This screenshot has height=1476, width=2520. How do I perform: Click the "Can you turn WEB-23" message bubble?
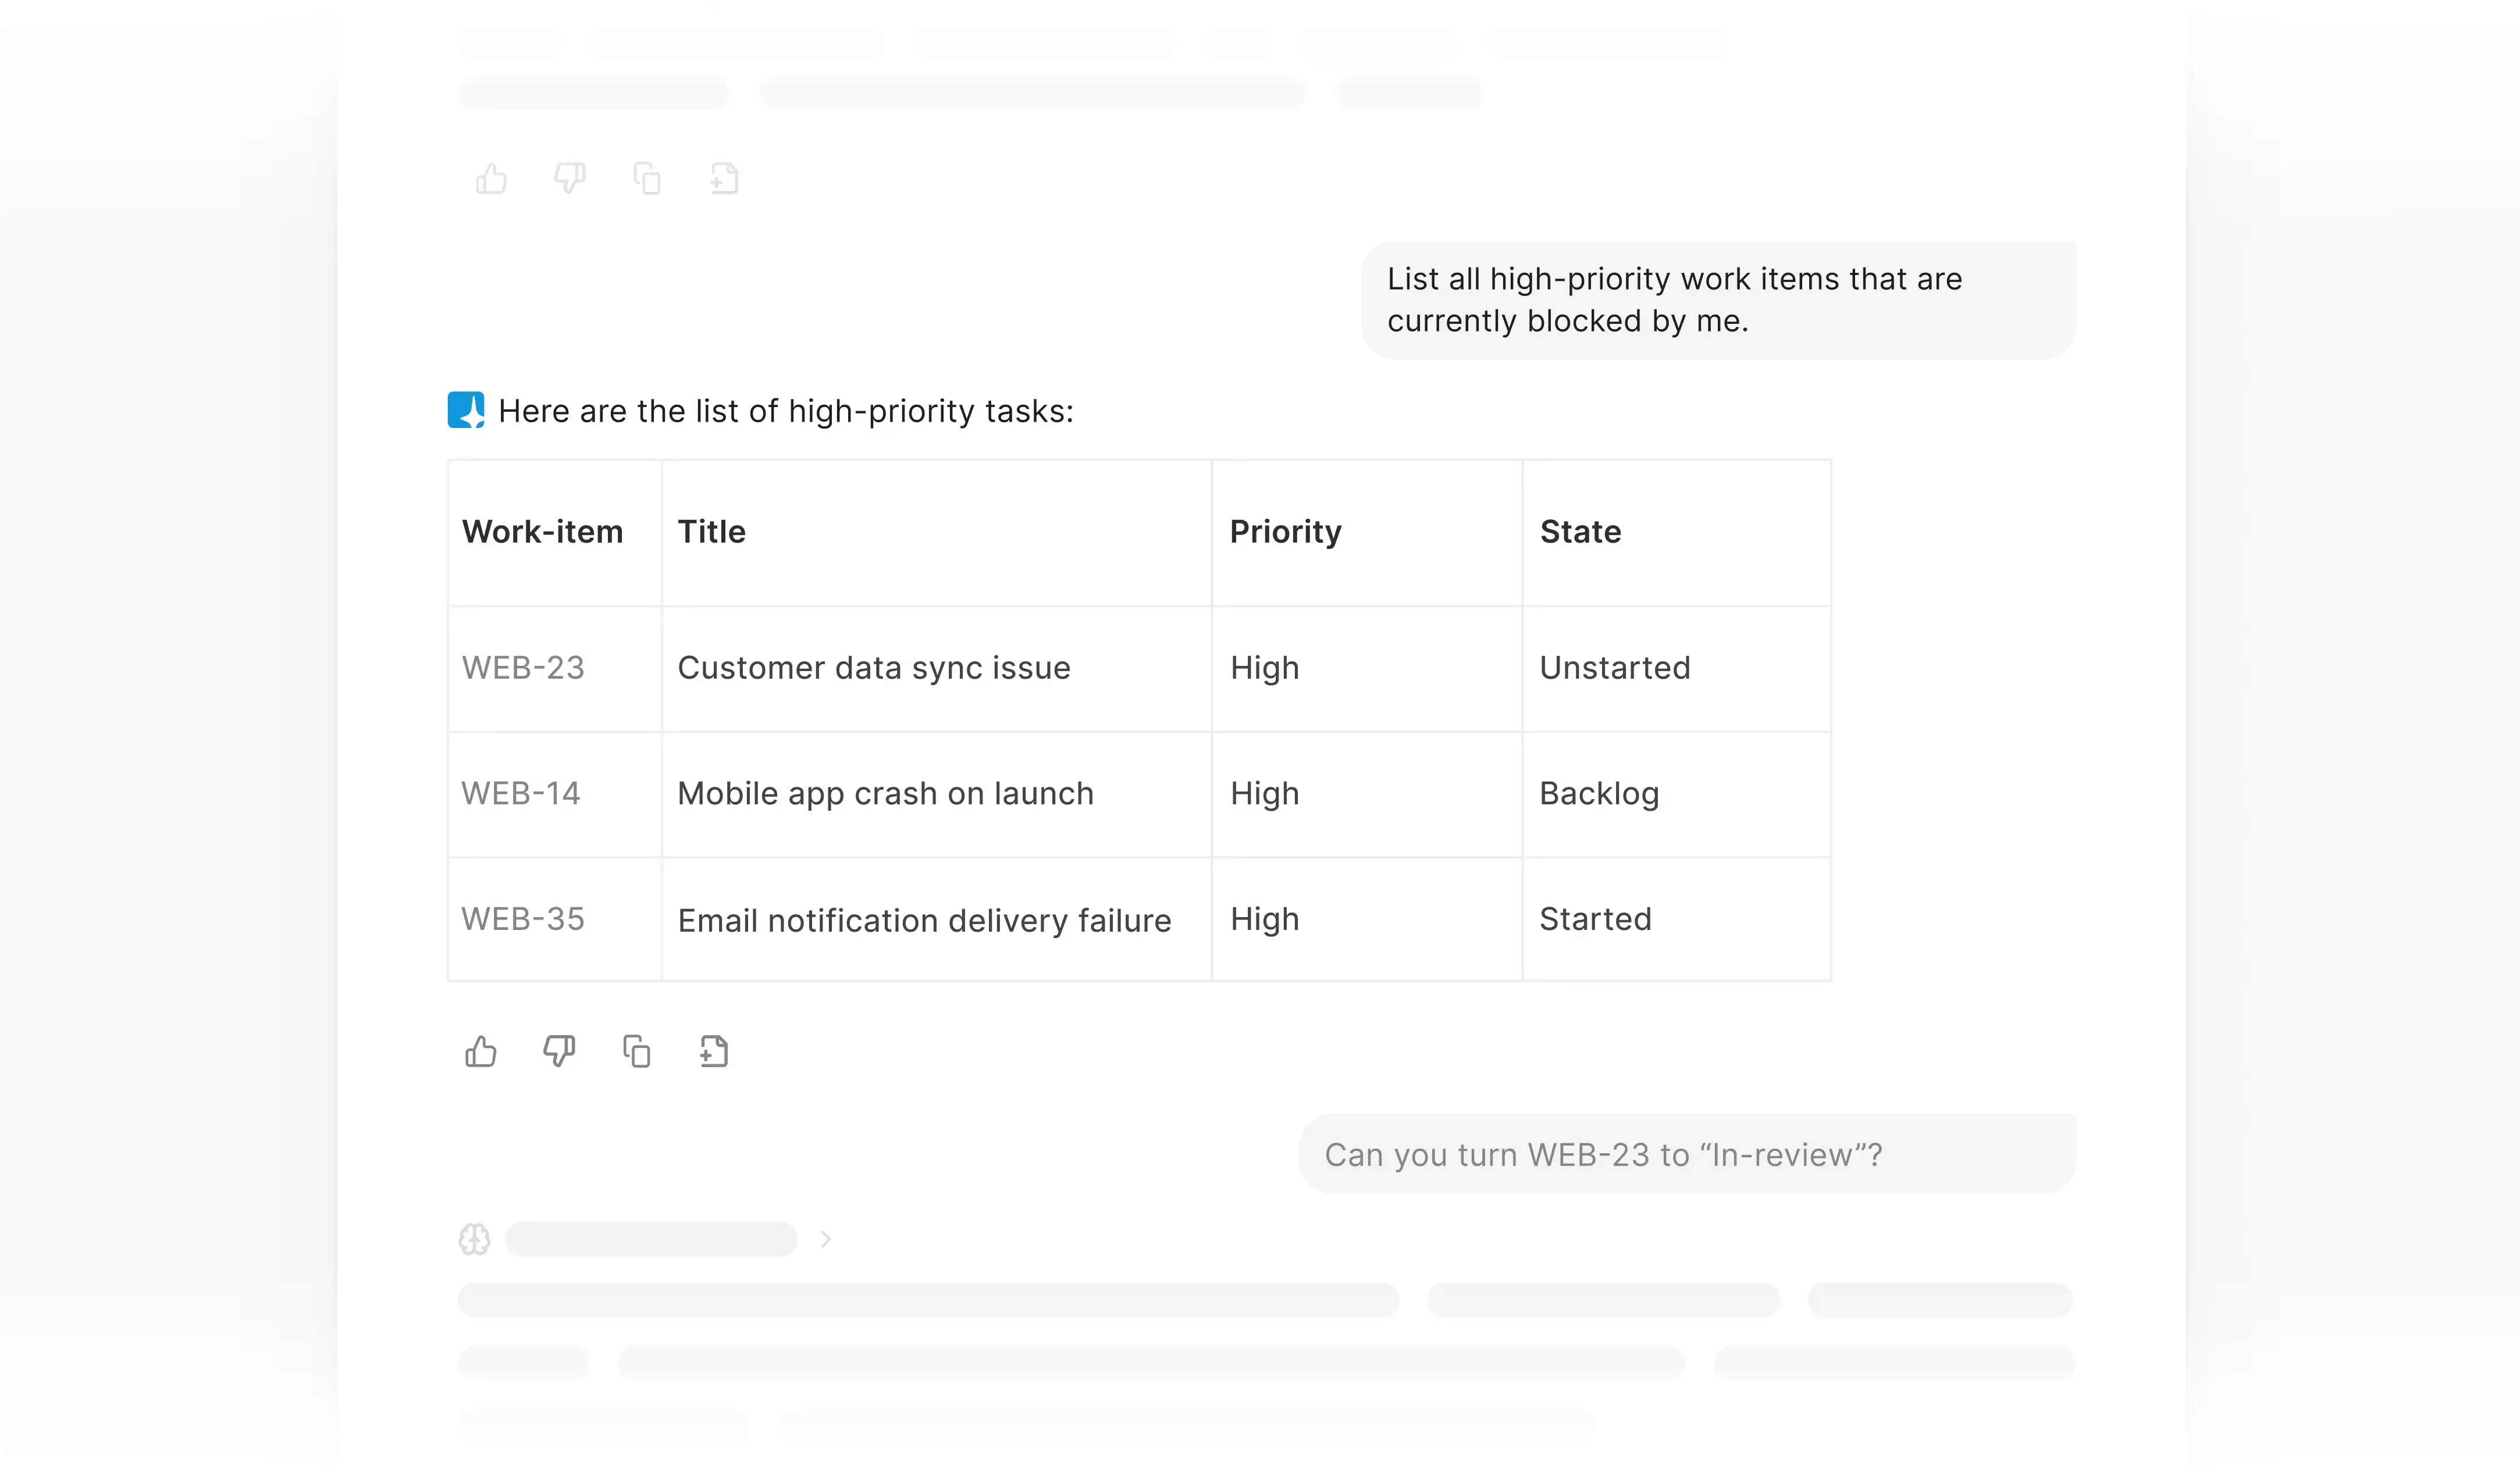[1687, 1154]
